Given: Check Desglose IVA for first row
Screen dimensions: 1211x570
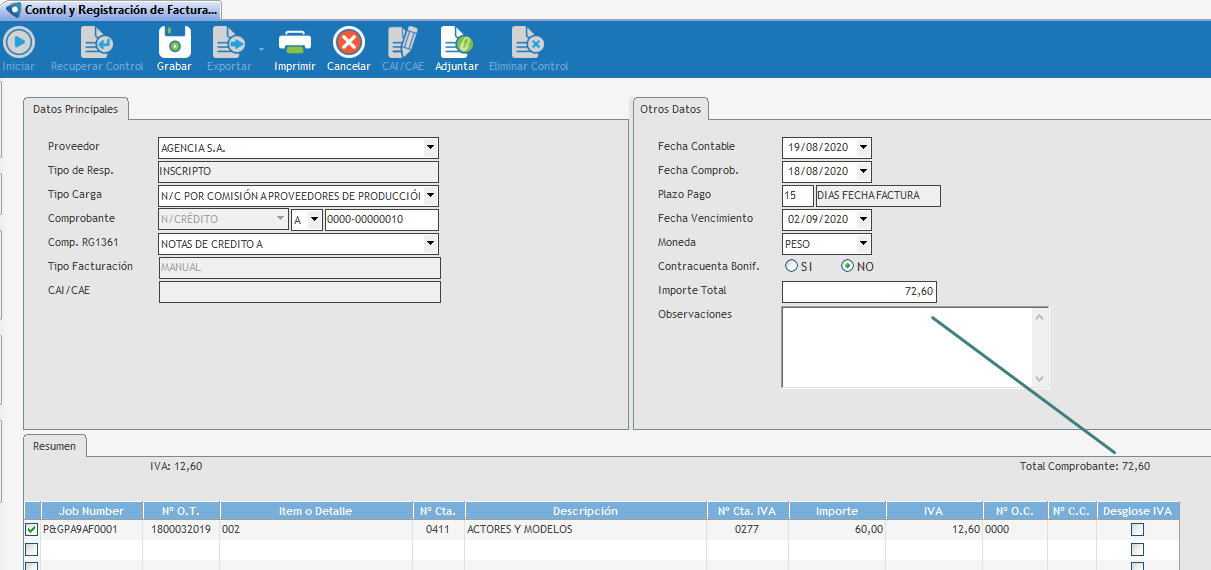Looking at the screenshot, I should coord(1138,530).
